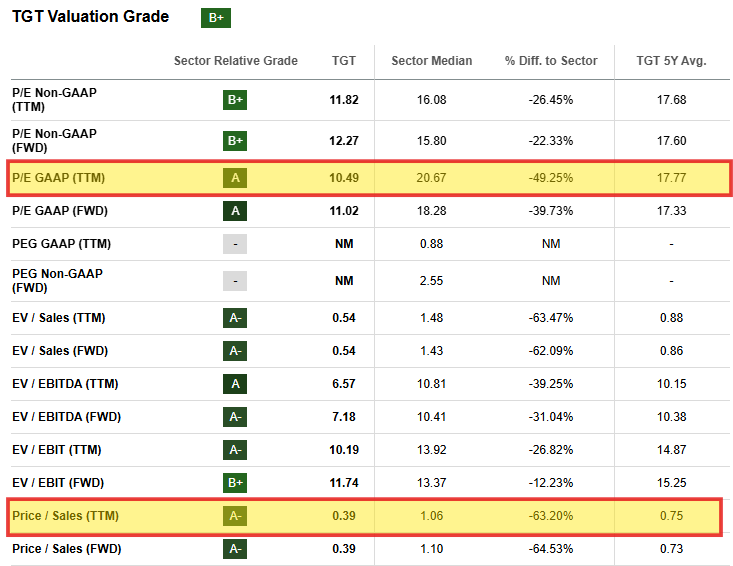Click the TGT column header
Screen dimensions: 733x566
click(344, 61)
